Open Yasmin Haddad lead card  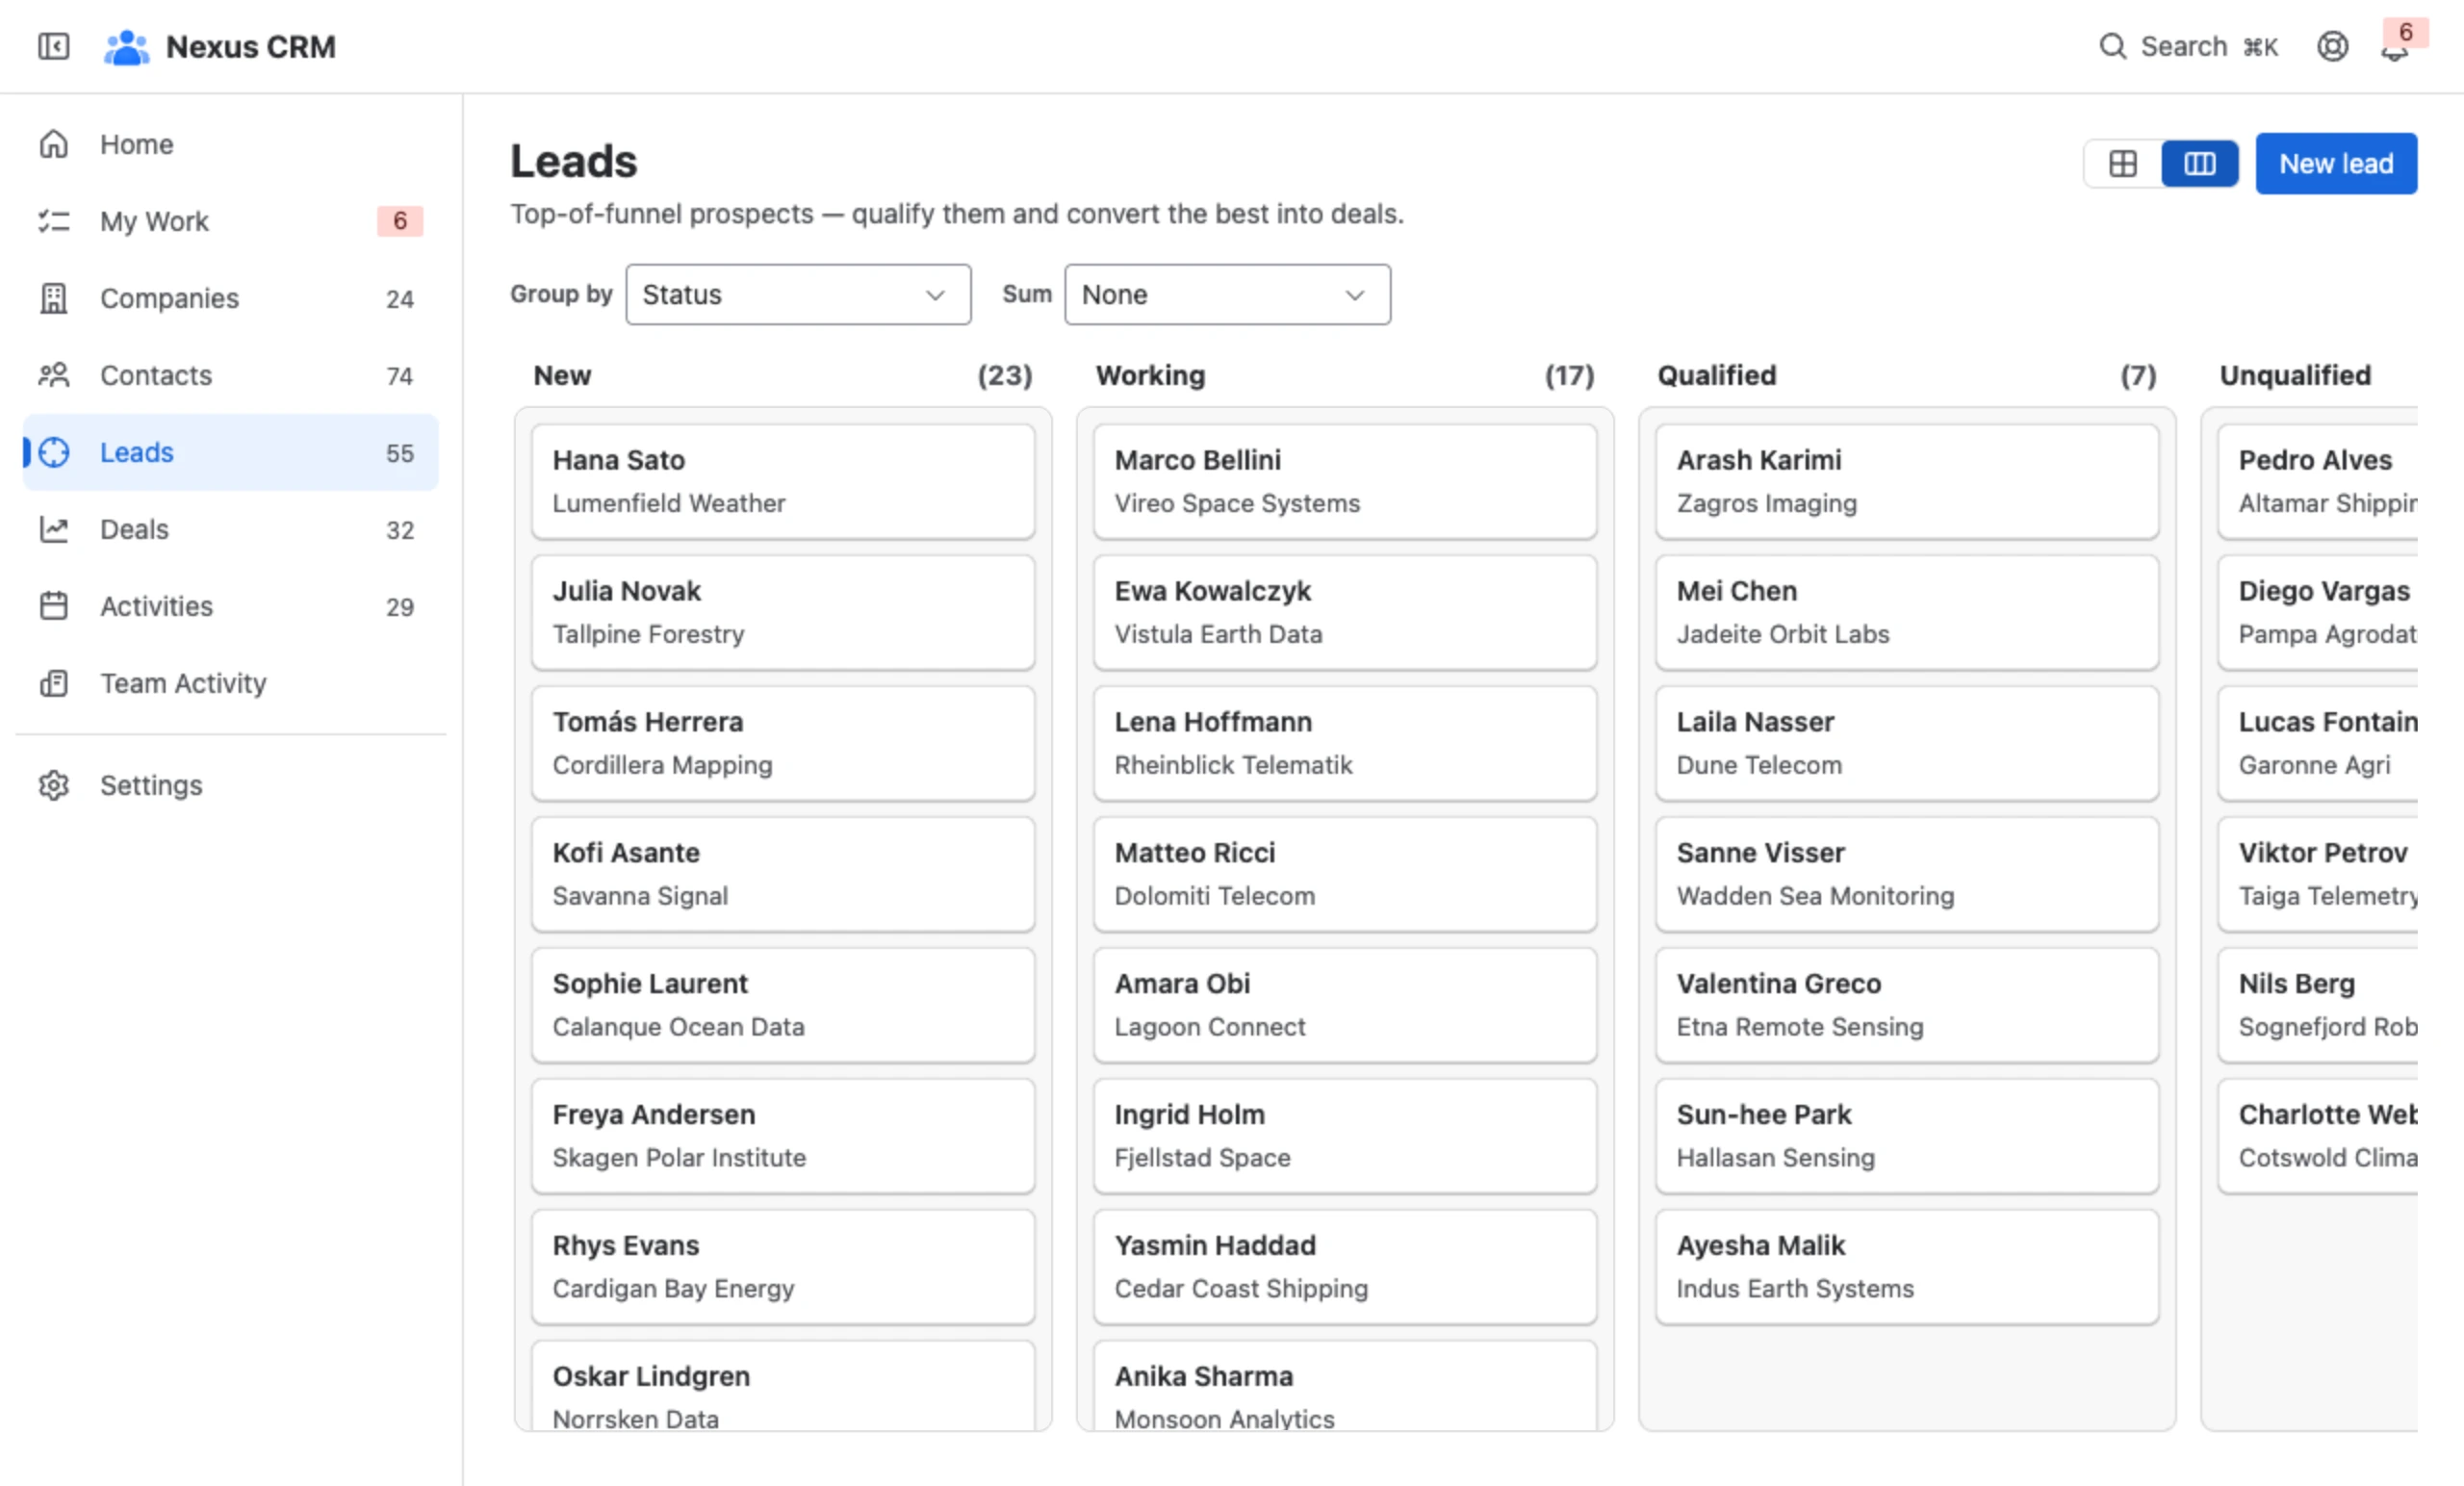pos(1345,1267)
